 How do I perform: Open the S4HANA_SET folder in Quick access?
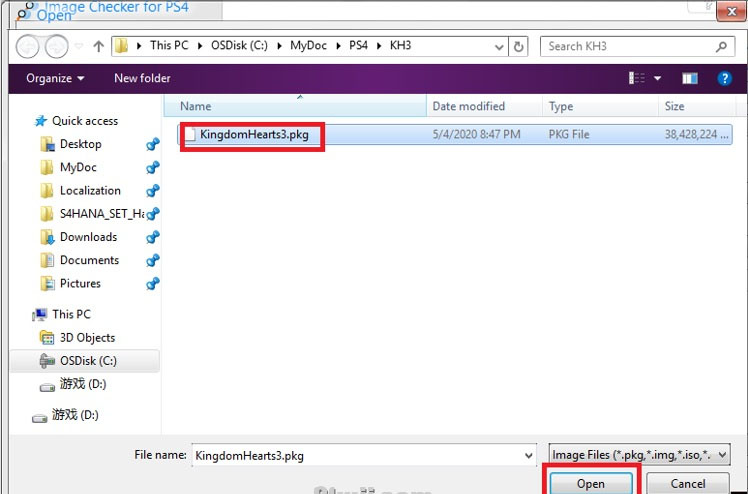102,214
